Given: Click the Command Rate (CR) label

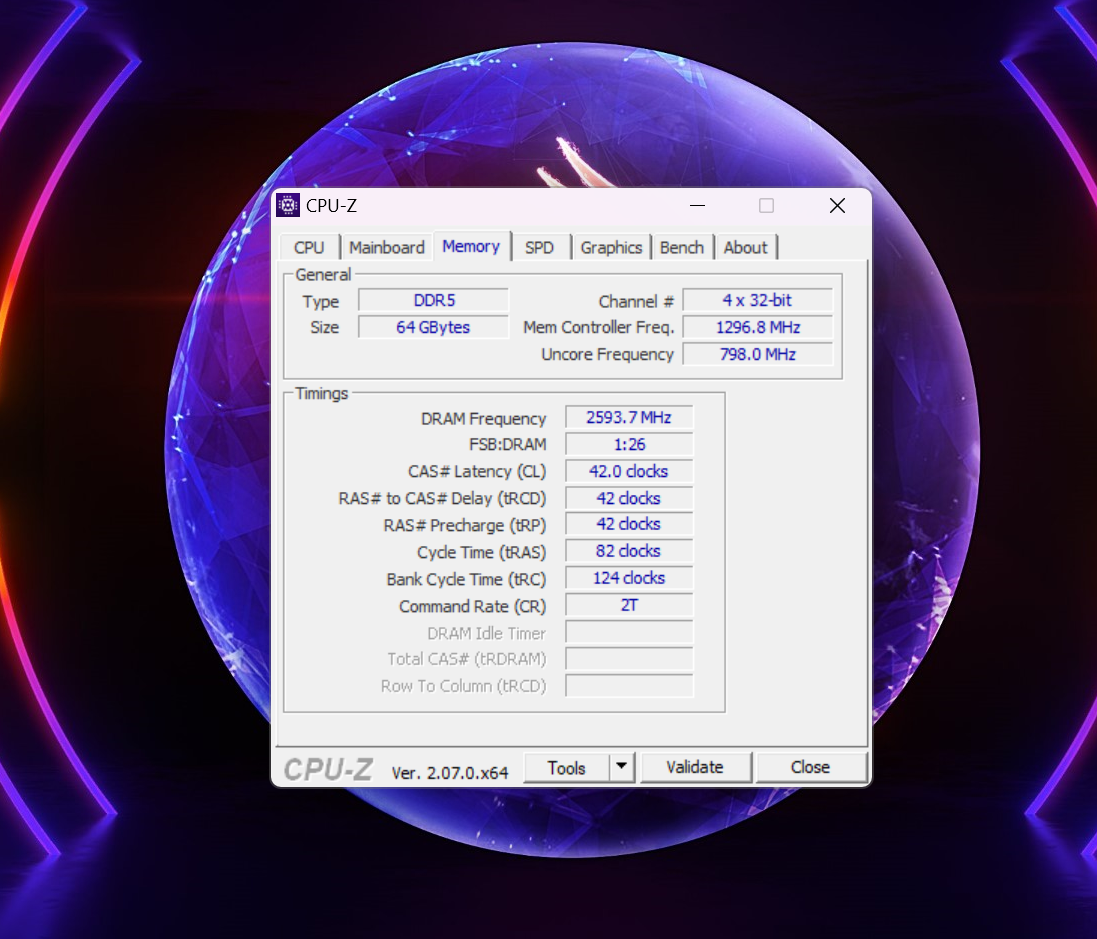Looking at the screenshot, I should (473, 607).
